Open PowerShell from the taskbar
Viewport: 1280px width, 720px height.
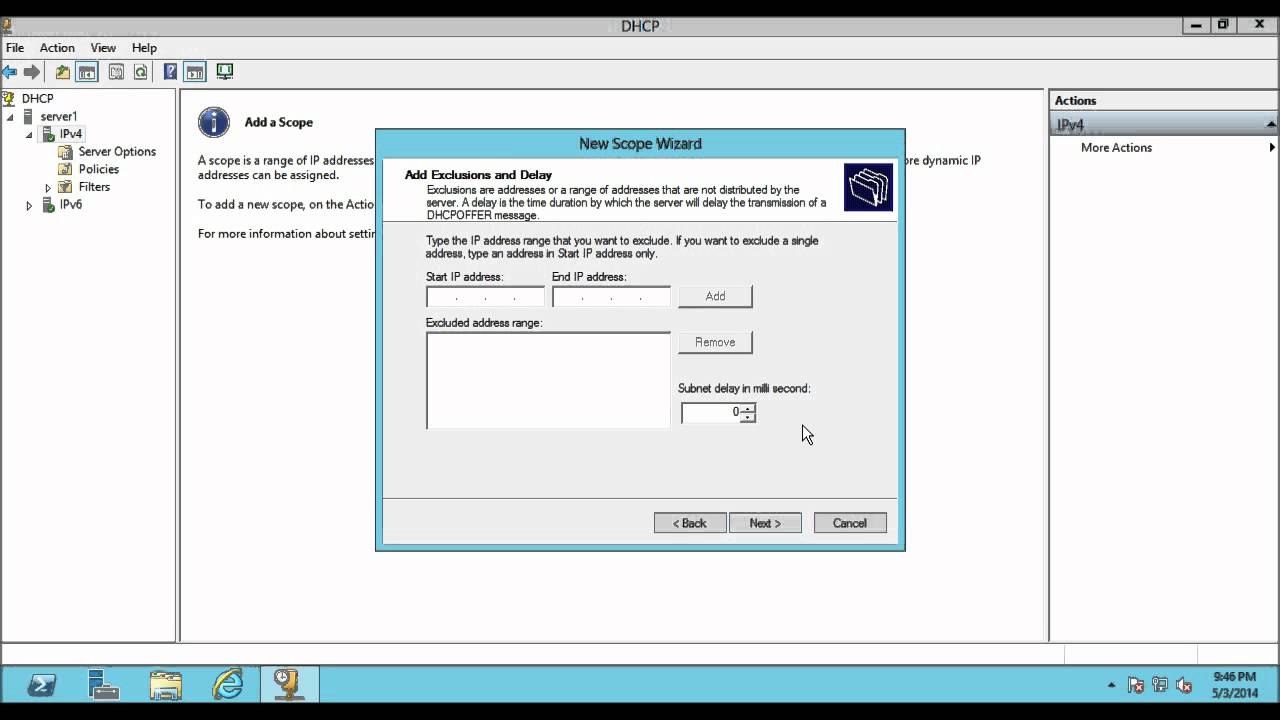pos(42,684)
